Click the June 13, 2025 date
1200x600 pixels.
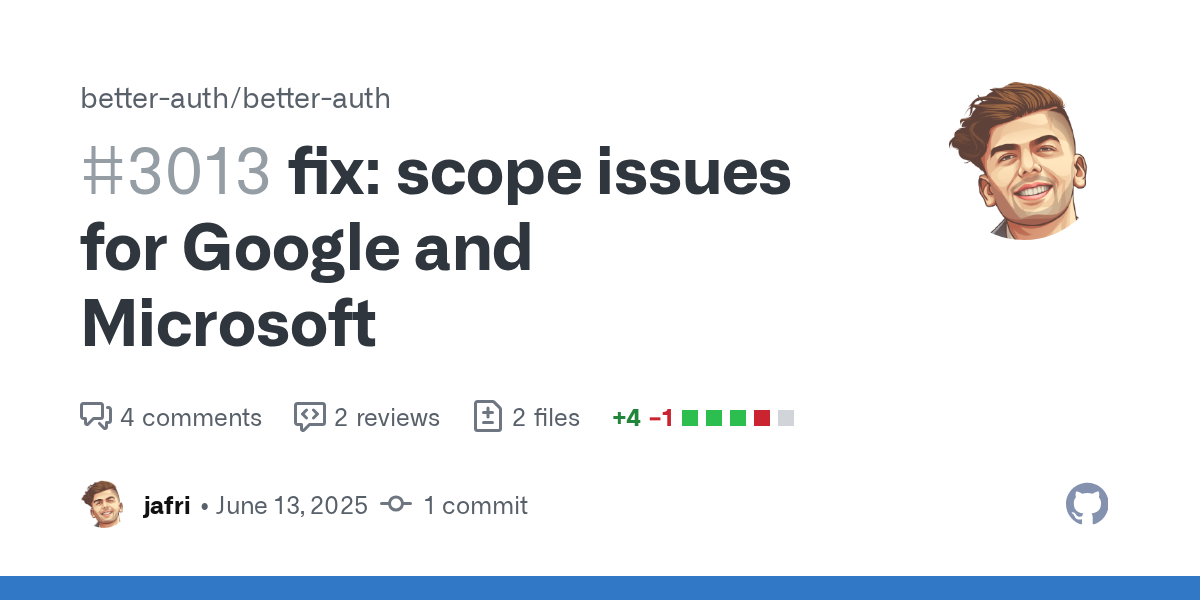tap(291, 505)
